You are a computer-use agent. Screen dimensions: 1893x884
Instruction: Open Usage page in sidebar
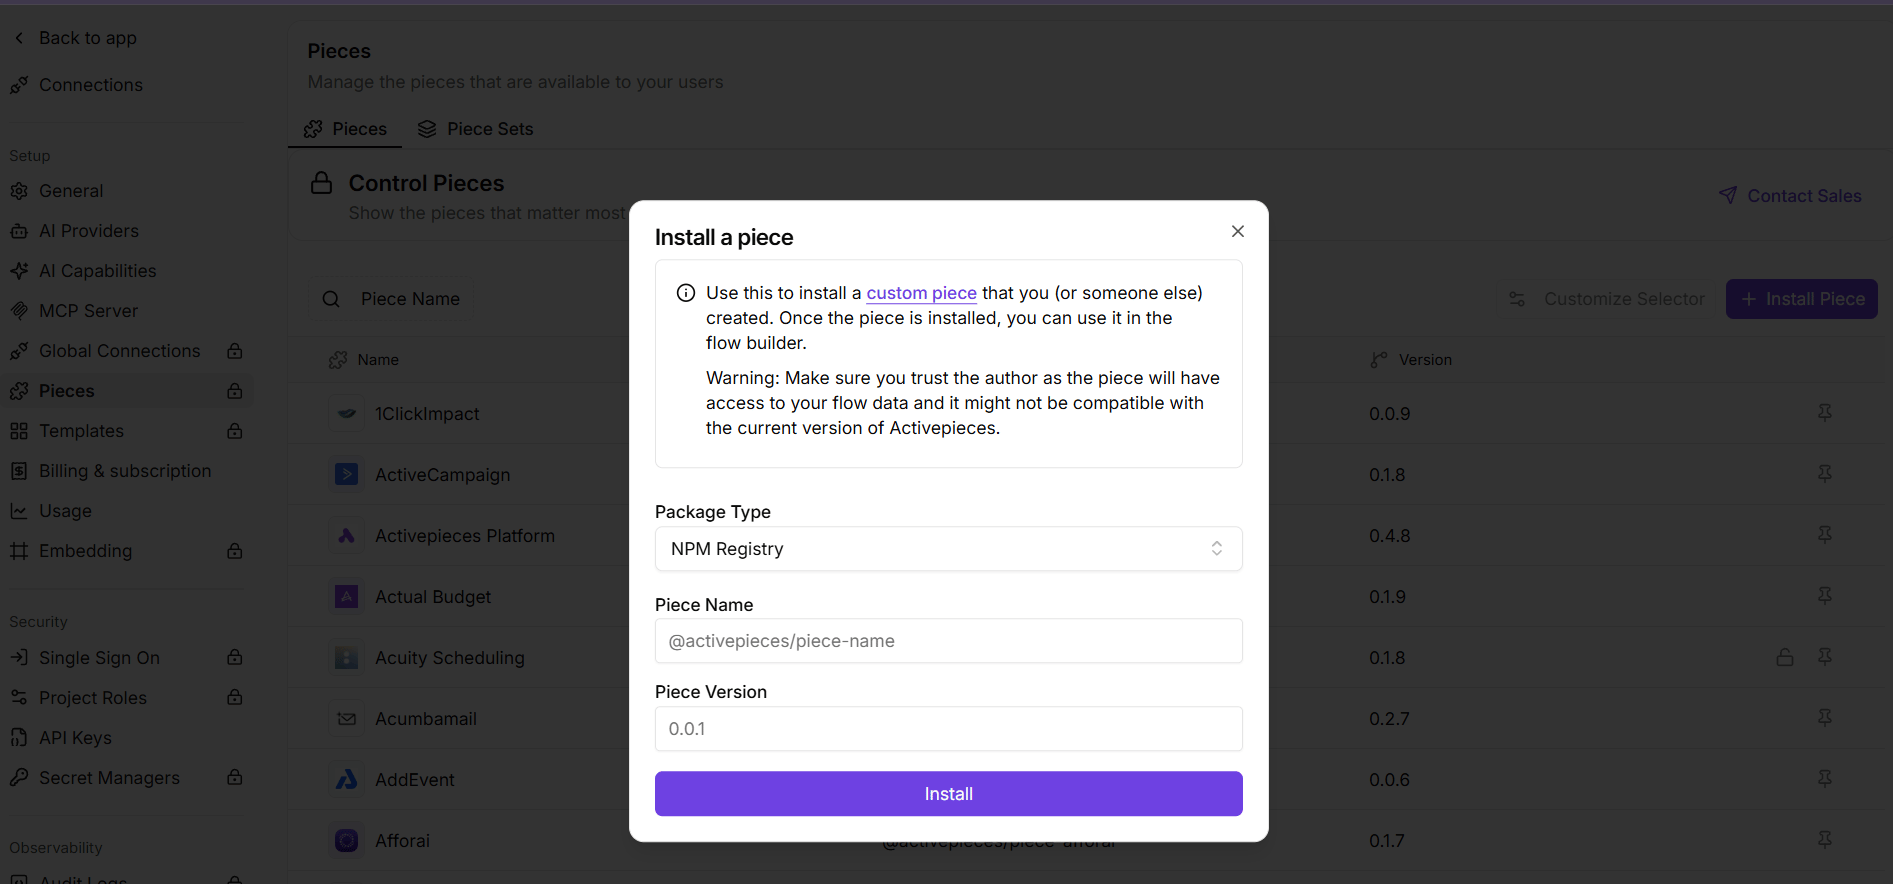click(x=52, y=511)
